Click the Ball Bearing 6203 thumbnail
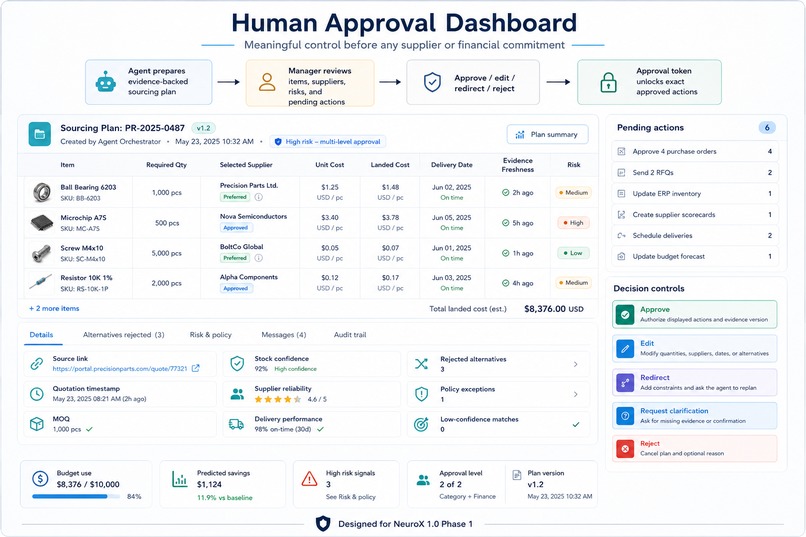This screenshot has height=537, width=806. [x=42, y=192]
